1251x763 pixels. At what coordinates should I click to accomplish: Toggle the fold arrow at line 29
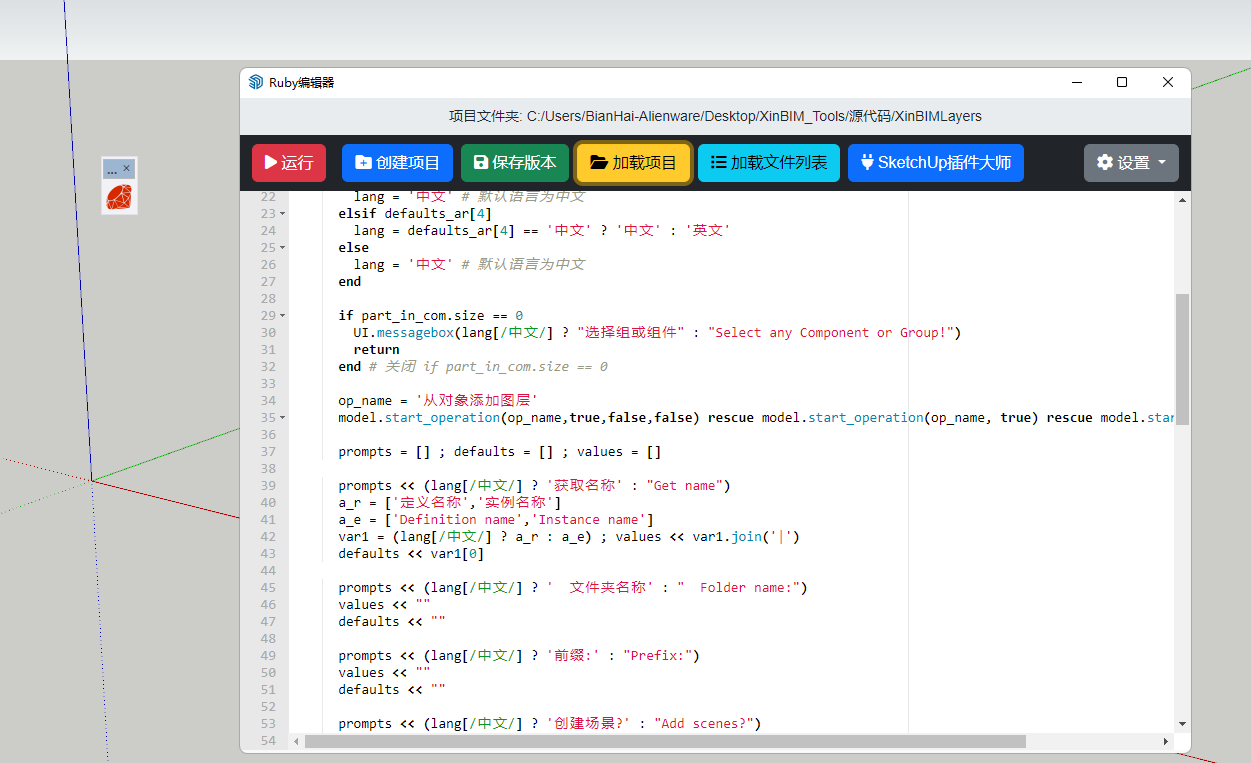282,316
